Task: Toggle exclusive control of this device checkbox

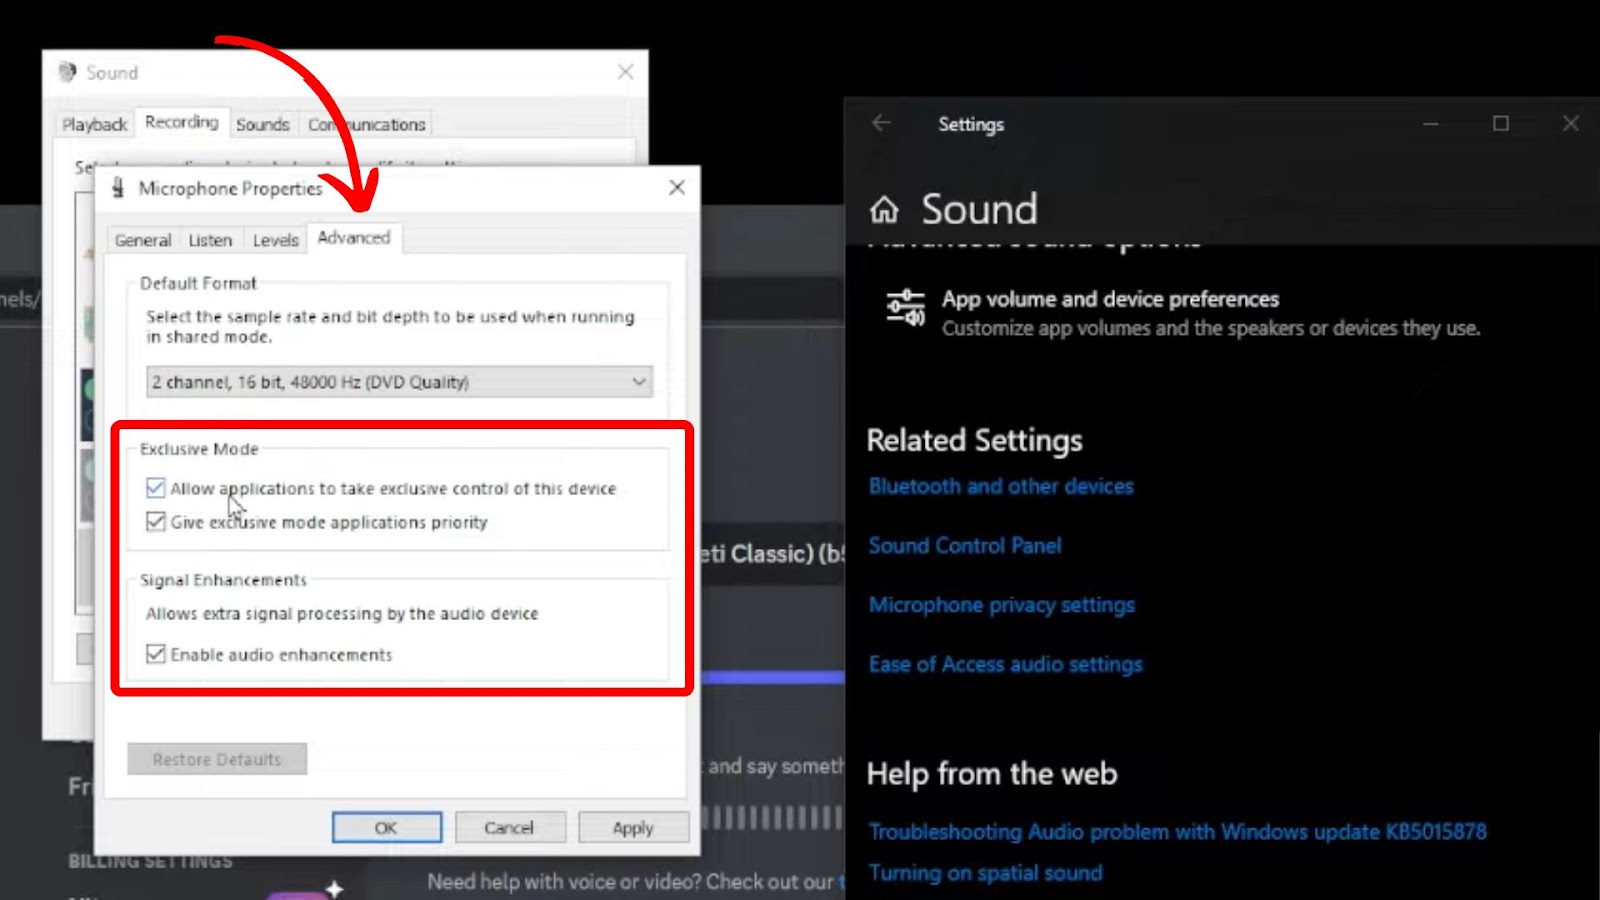Action: tap(156, 488)
